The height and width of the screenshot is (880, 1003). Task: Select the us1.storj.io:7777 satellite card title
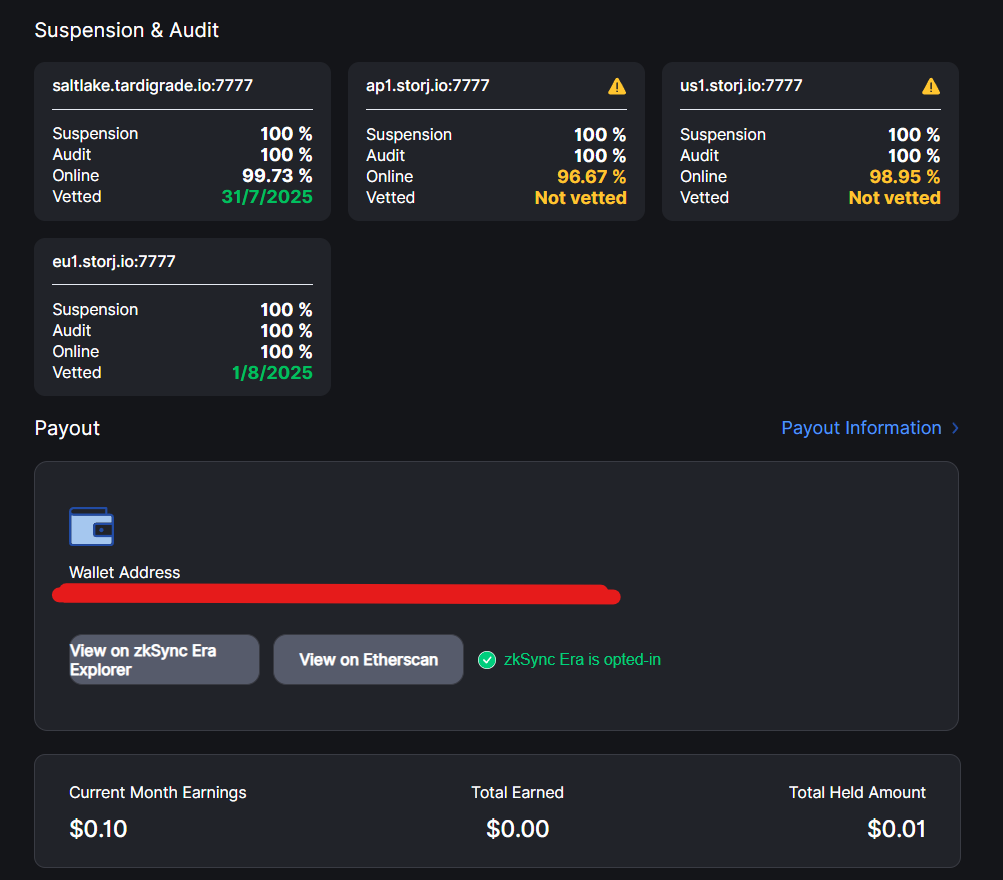tap(741, 85)
